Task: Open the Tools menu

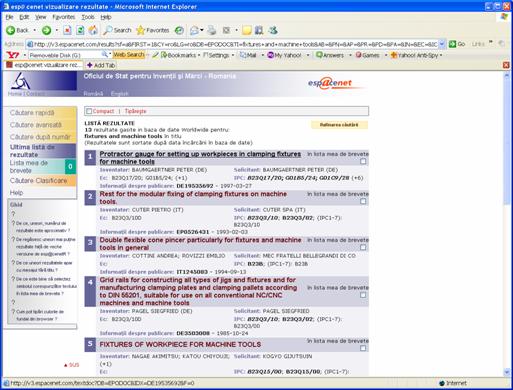Action: pyautogui.click(x=88, y=17)
